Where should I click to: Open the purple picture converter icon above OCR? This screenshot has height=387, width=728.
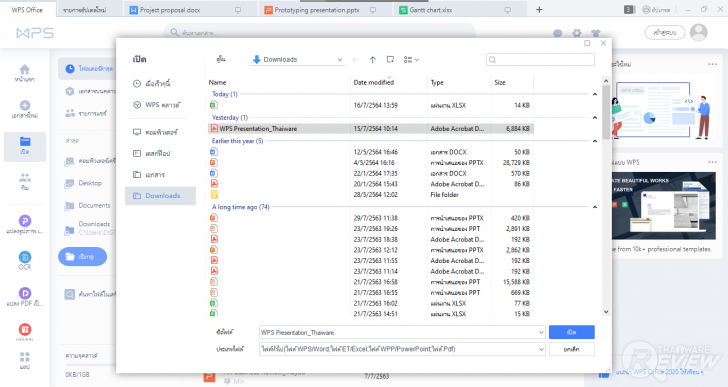[25, 221]
